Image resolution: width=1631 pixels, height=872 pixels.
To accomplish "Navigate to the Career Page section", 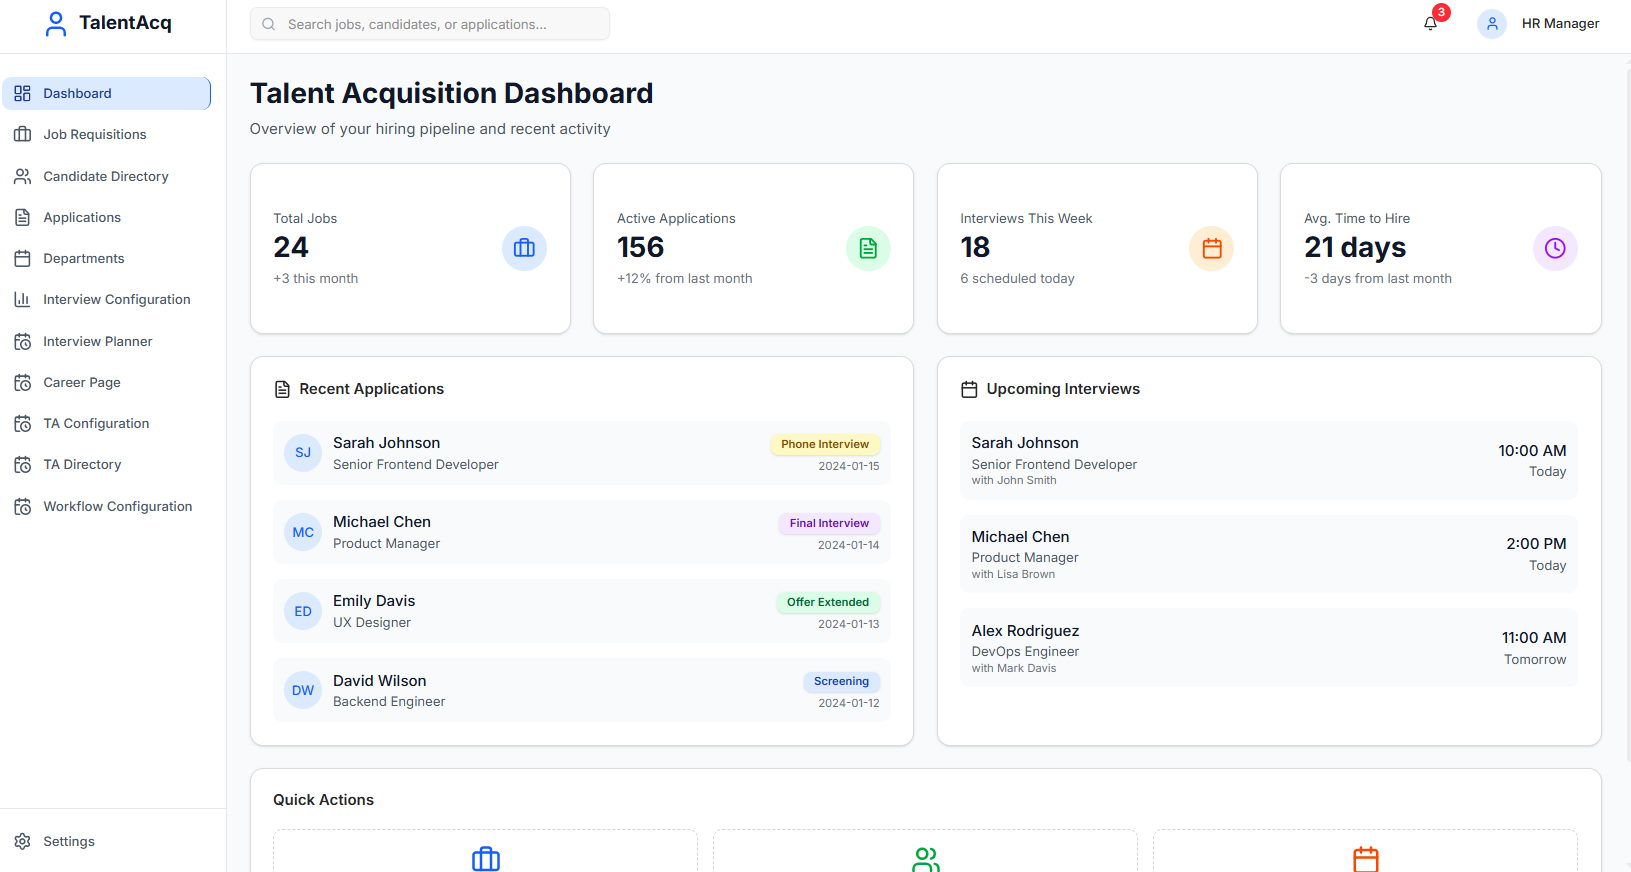I will (82, 382).
